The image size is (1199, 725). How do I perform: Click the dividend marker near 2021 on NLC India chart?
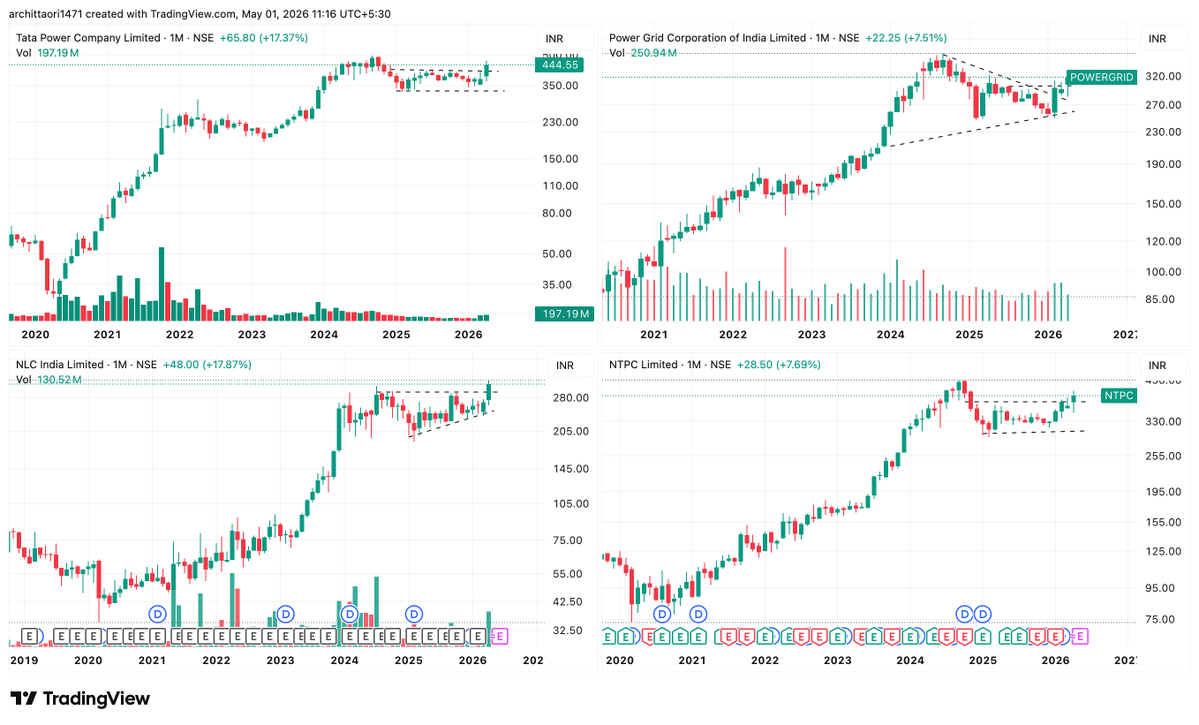158,613
